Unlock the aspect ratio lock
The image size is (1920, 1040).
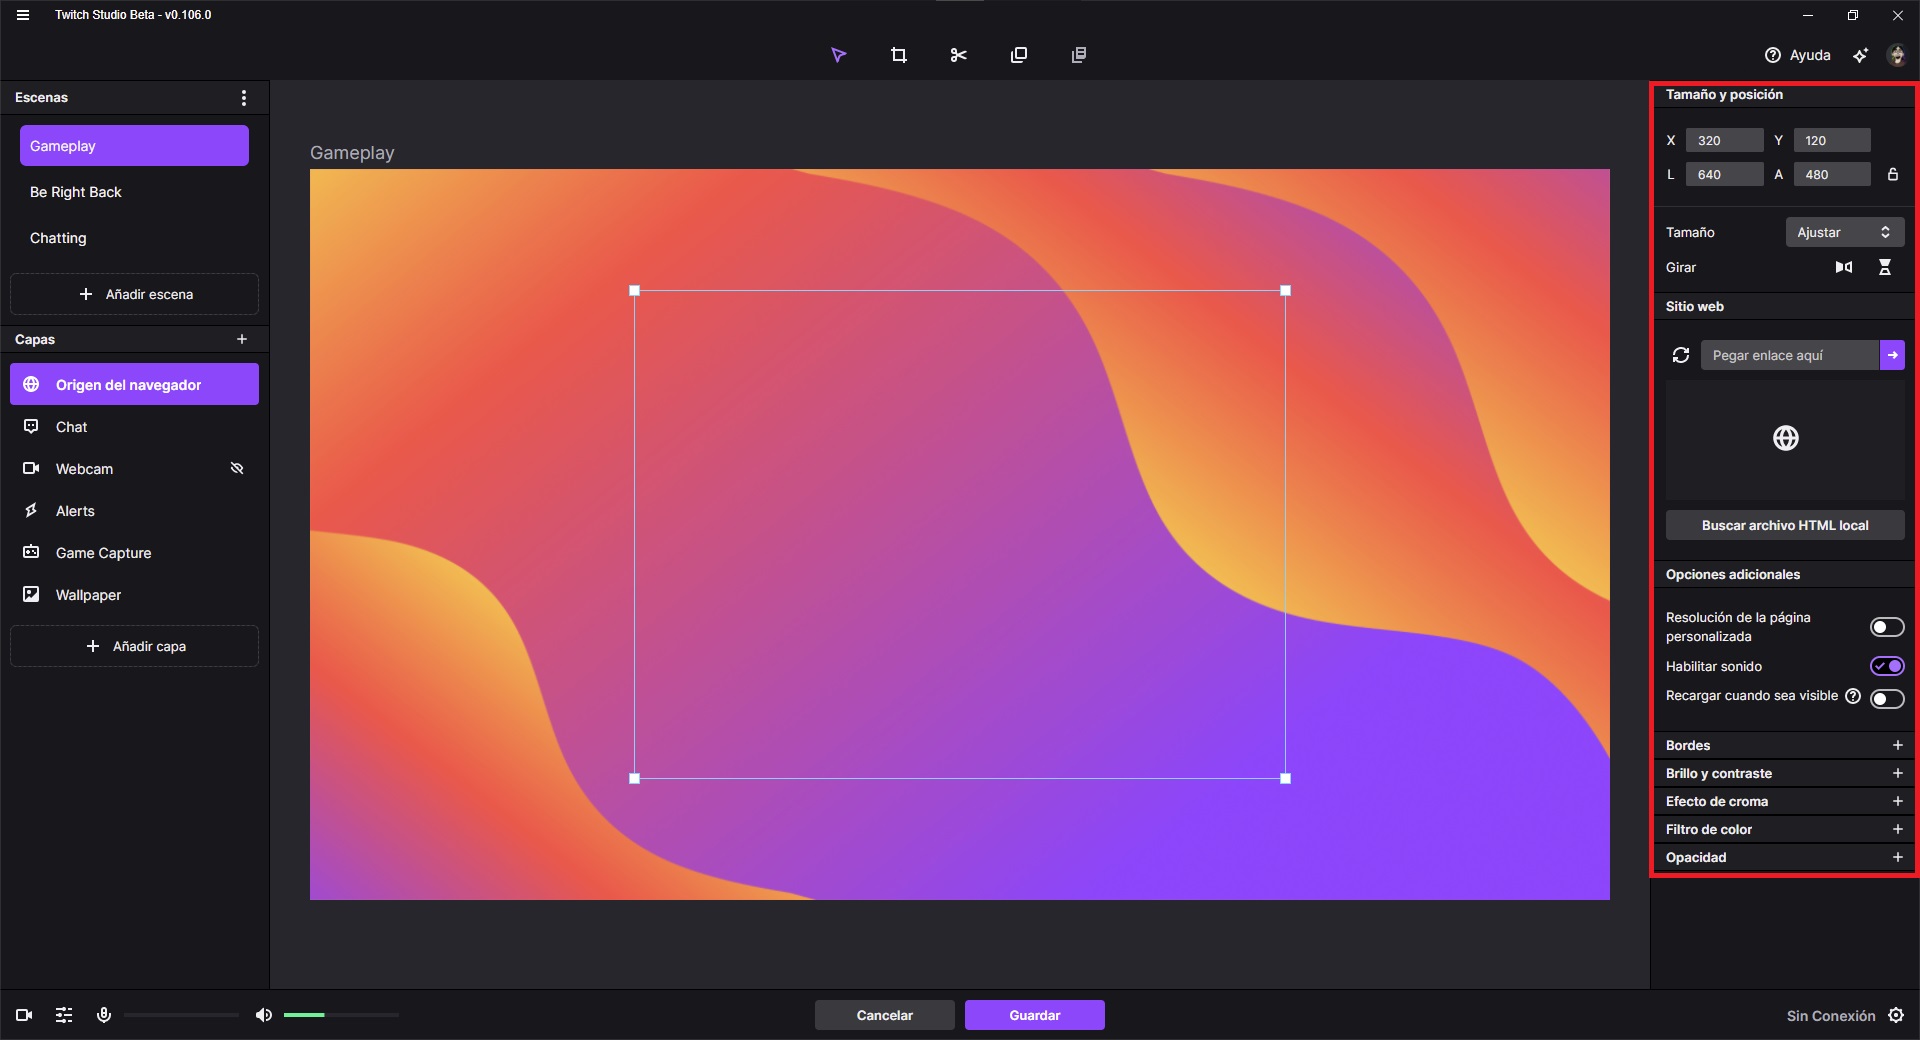[x=1892, y=174]
